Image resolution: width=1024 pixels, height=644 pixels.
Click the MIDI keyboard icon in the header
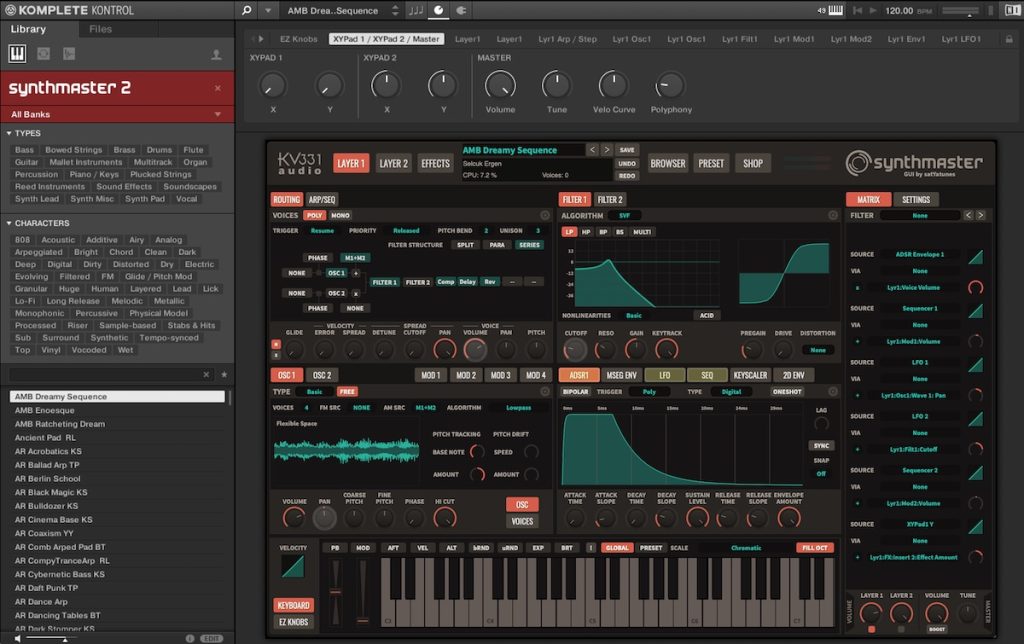click(835, 10)
